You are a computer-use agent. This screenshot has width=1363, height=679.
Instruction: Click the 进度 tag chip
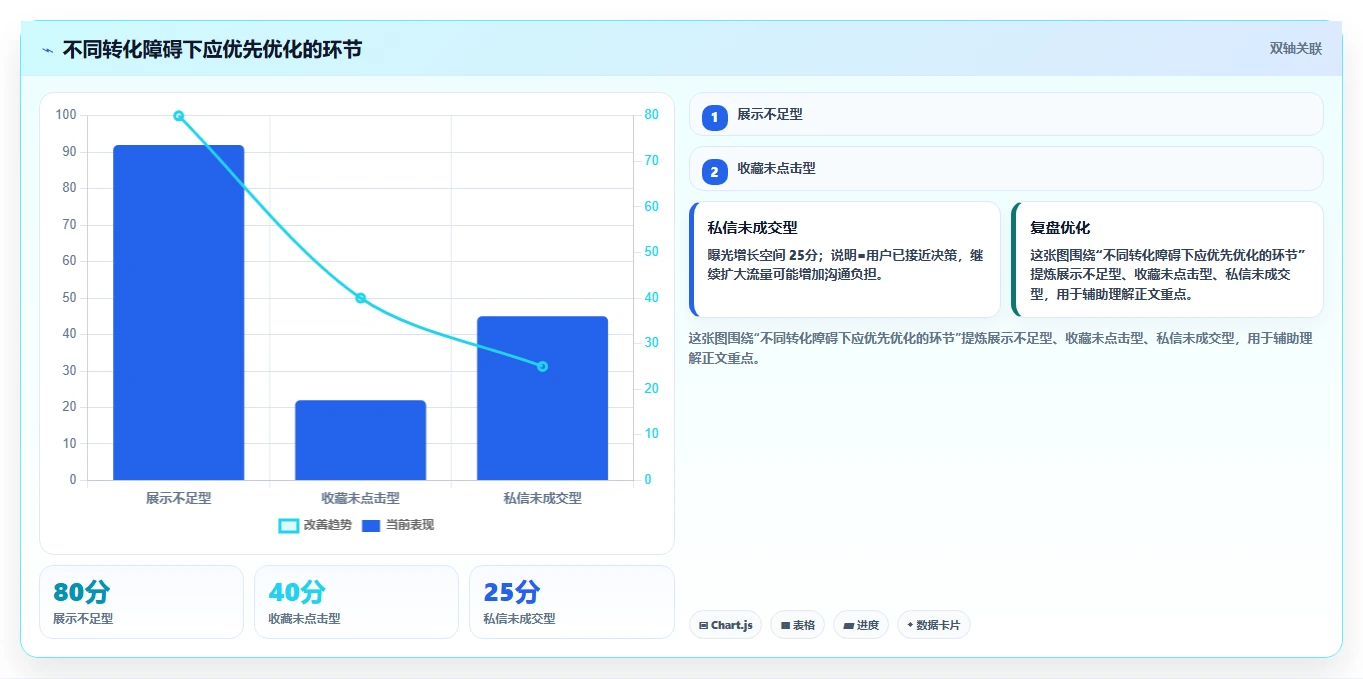[x=860, y=625]
